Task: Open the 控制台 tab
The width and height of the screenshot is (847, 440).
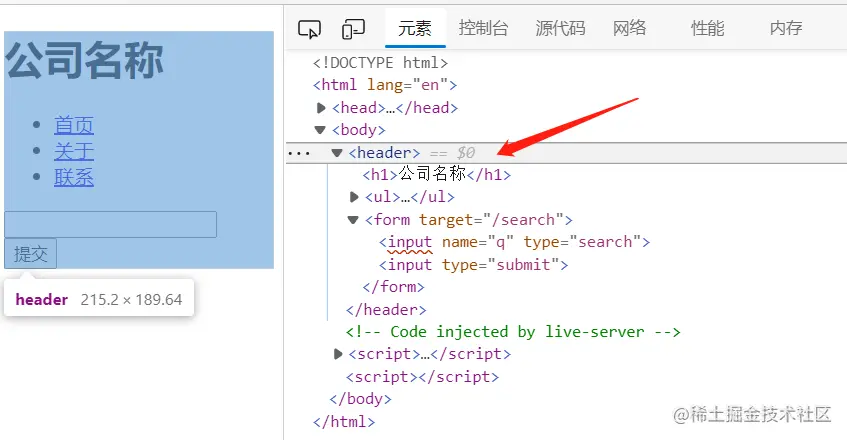Action: click(x=483, y=28)
